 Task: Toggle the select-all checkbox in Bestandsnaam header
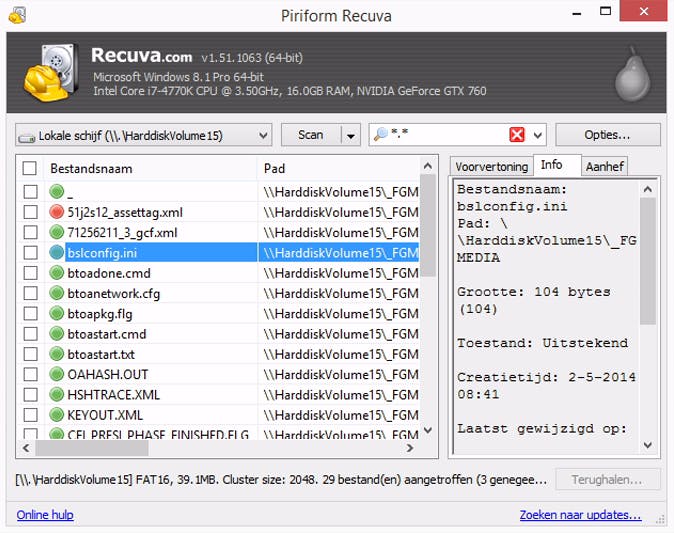tap(29, 168)
